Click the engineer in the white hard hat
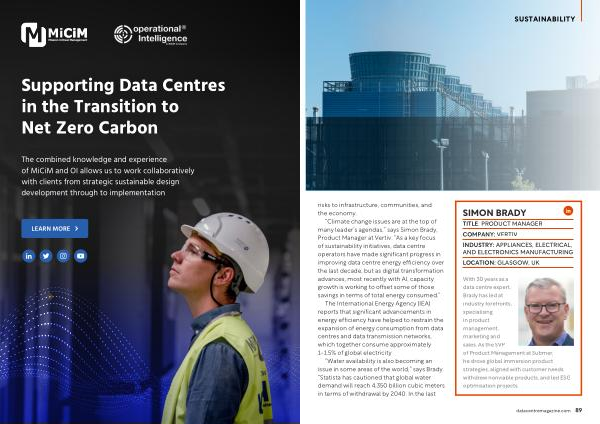 (x=217, y=318)
